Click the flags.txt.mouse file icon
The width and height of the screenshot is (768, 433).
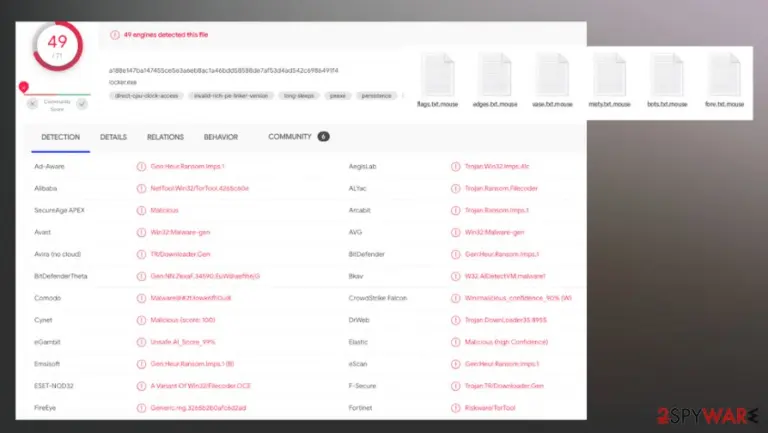[437, 75]
